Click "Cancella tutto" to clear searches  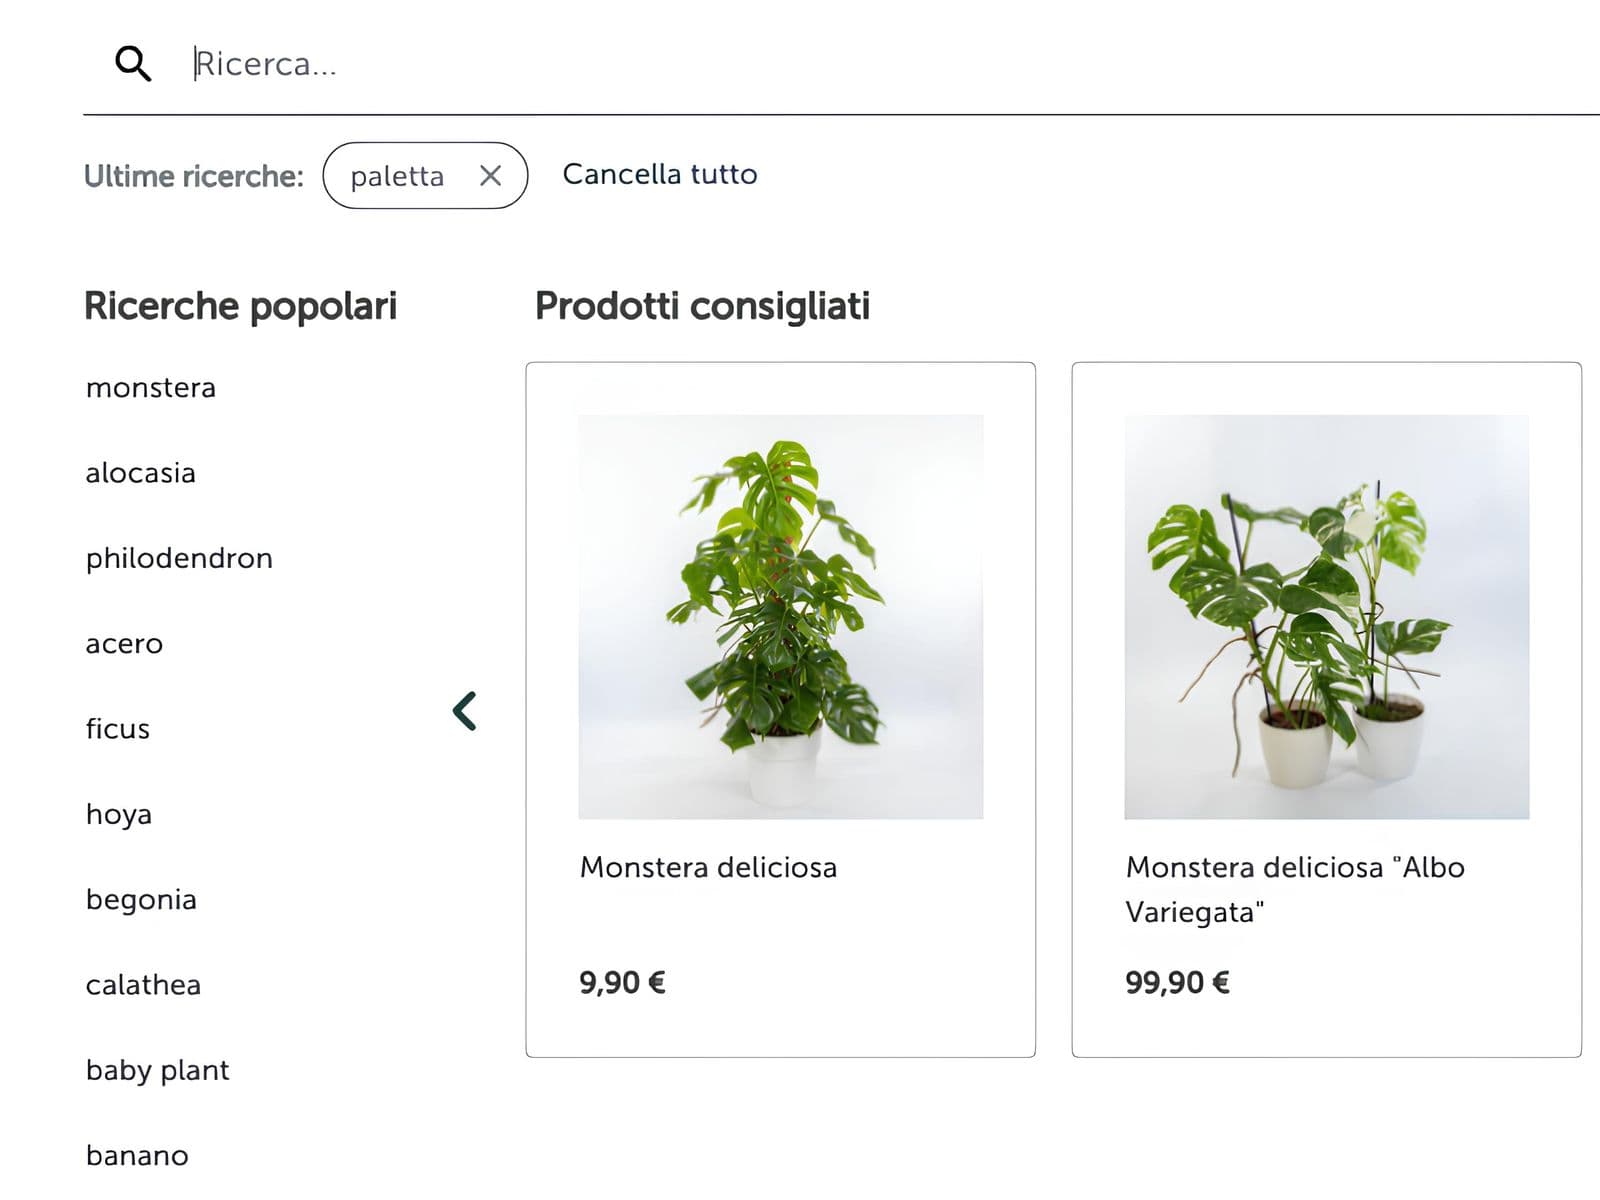coord(660,174)
